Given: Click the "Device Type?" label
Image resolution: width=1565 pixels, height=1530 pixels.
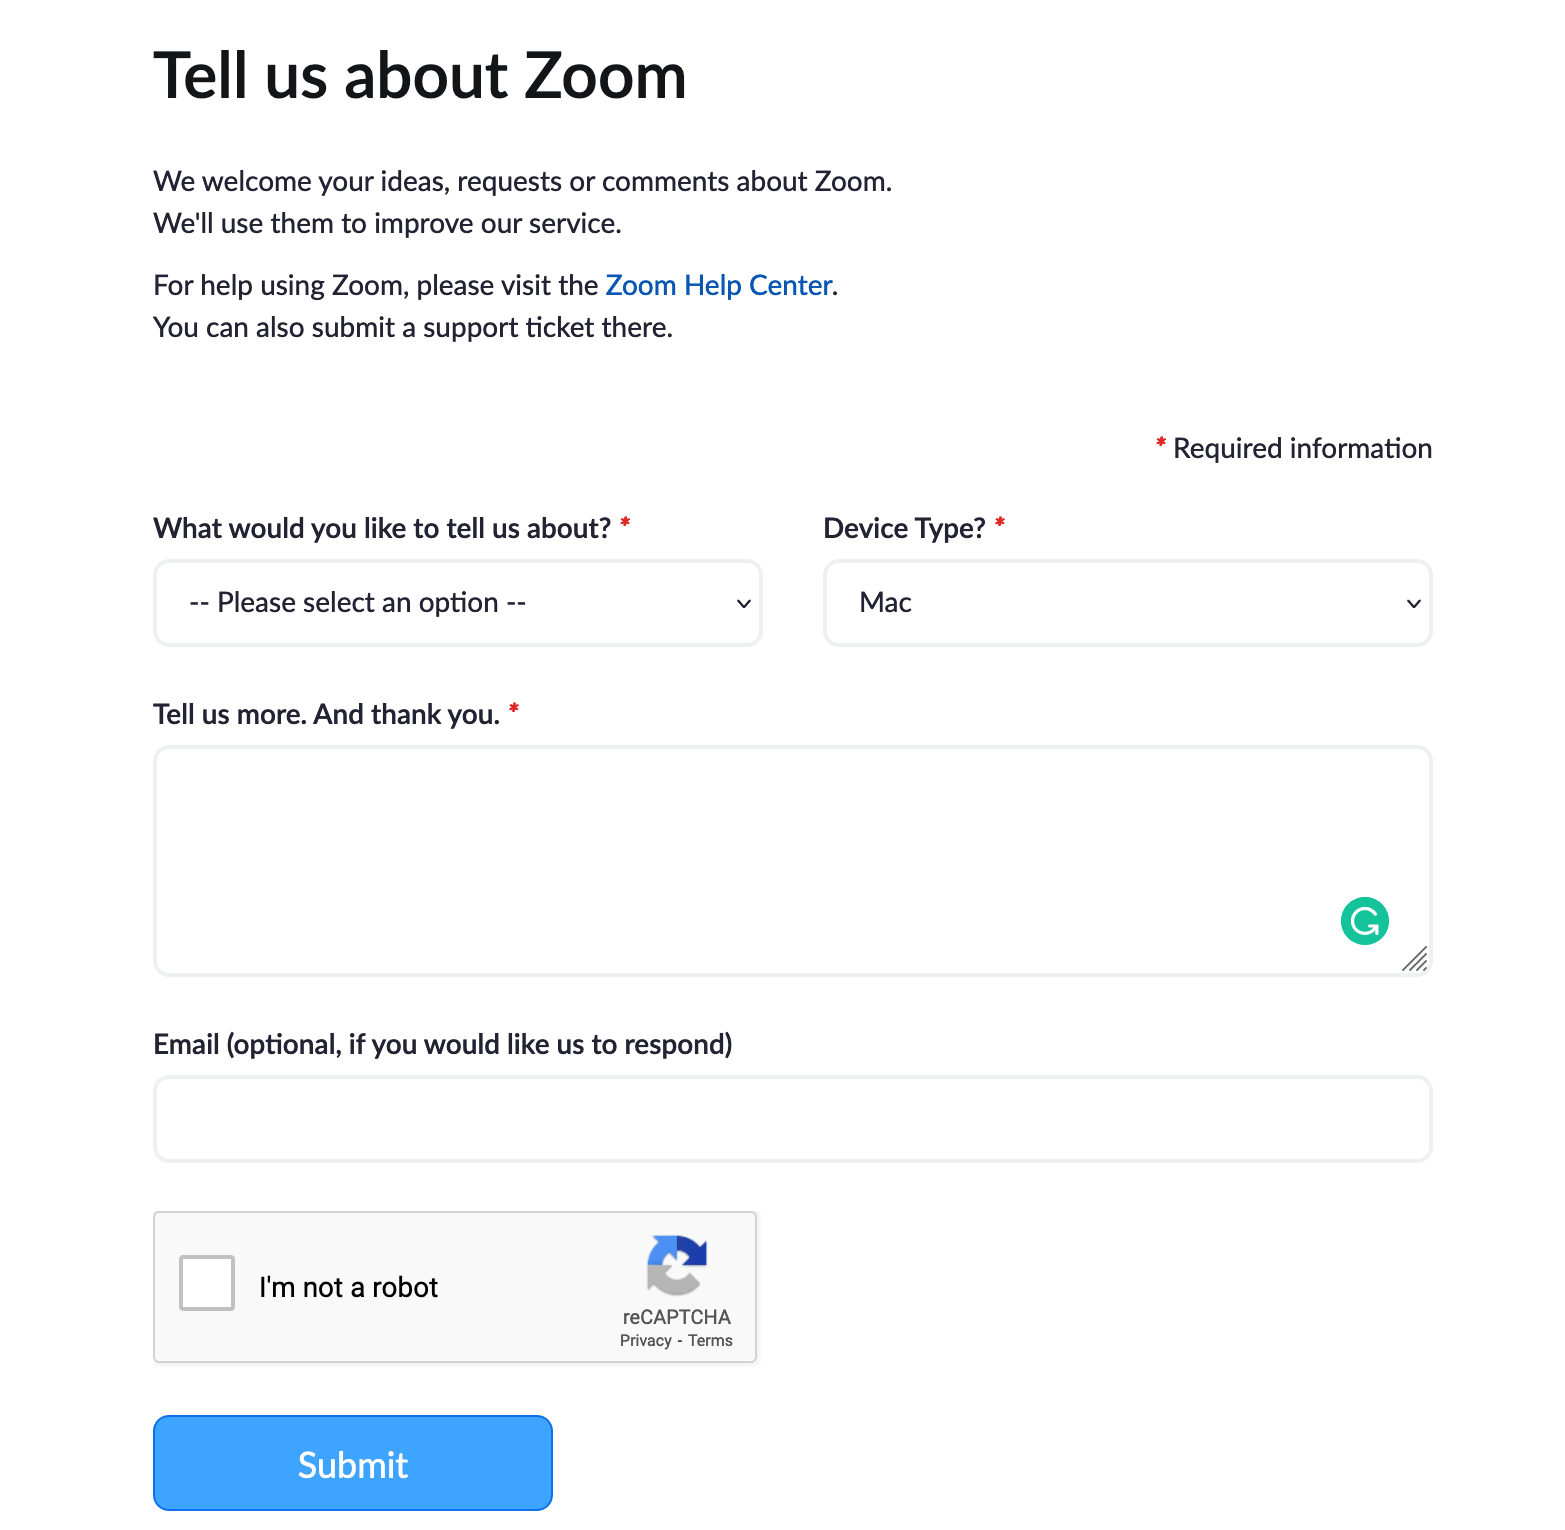Looking at the screenshot, I should 904,528.
